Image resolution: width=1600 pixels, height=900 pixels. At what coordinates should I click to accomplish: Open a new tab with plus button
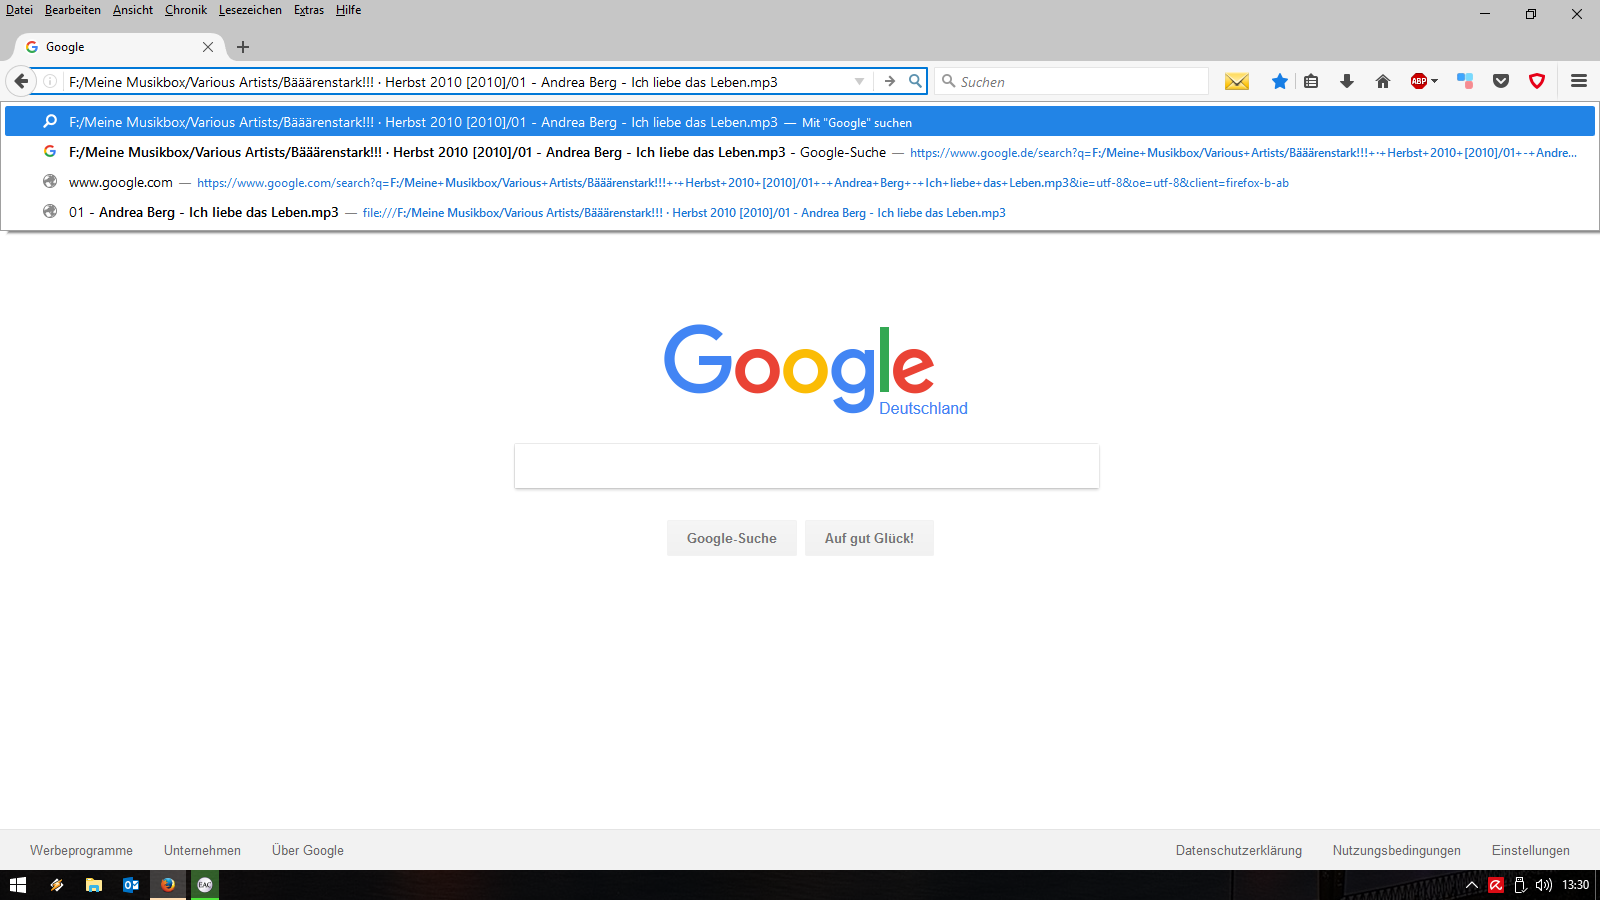(243, 47)
